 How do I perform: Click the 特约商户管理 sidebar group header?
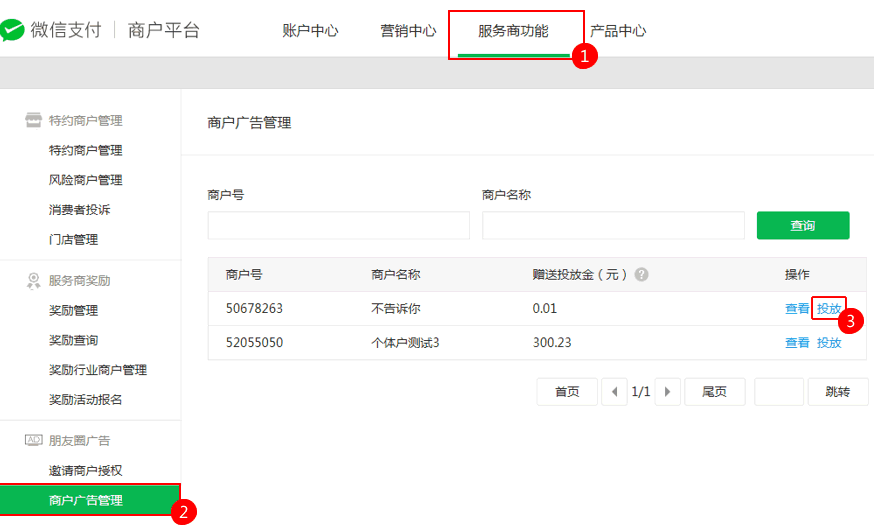85,120
